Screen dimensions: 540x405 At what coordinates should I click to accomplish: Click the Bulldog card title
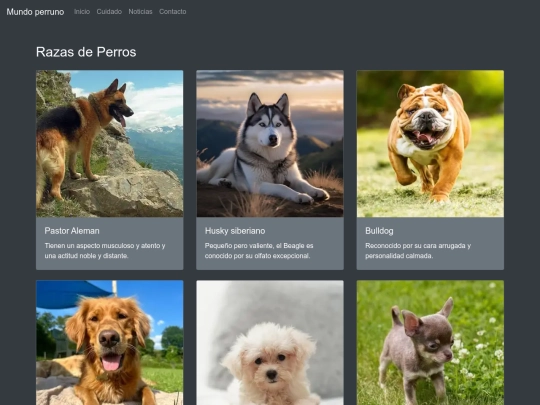click(379, 231)
